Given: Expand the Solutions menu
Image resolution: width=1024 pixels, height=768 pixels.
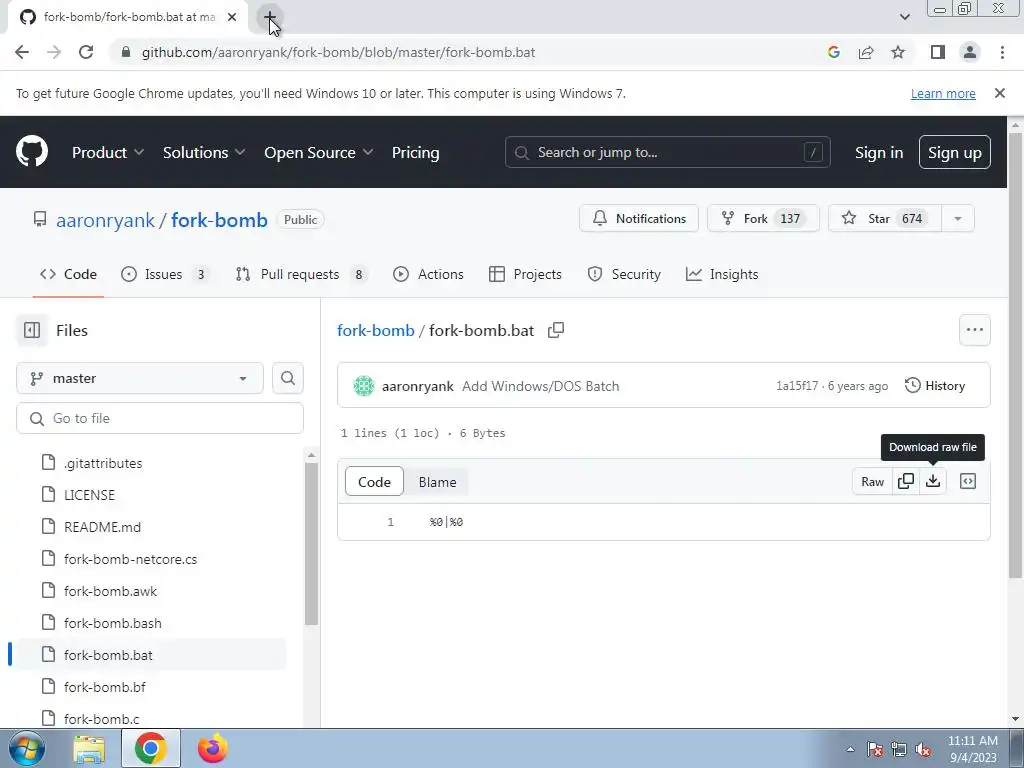Looking at the screenshot, I should tap(204, 152).
